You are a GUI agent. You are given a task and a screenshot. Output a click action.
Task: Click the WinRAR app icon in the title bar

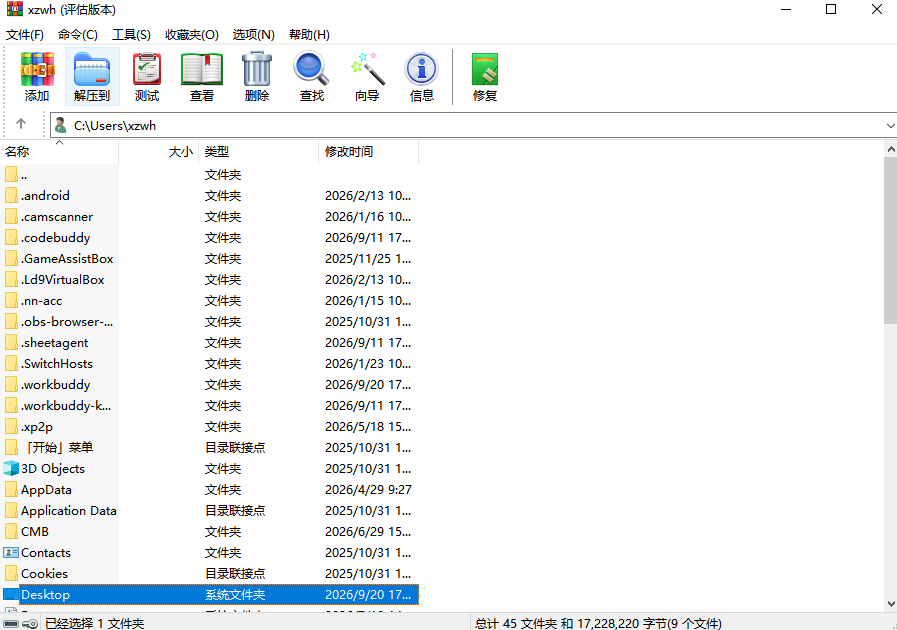click(x=14, y=9)
